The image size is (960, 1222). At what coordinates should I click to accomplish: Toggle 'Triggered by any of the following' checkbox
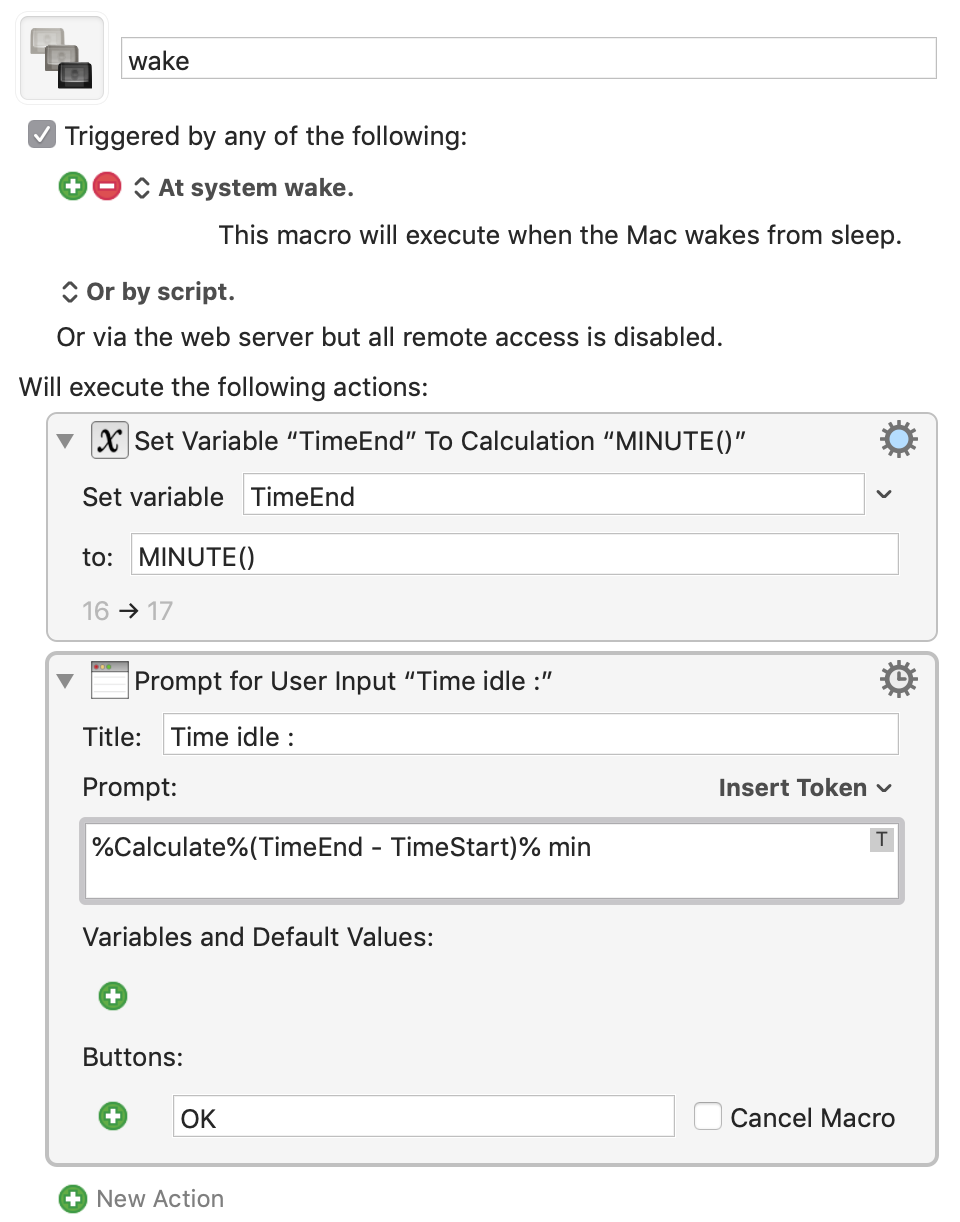tap(42, 135)
